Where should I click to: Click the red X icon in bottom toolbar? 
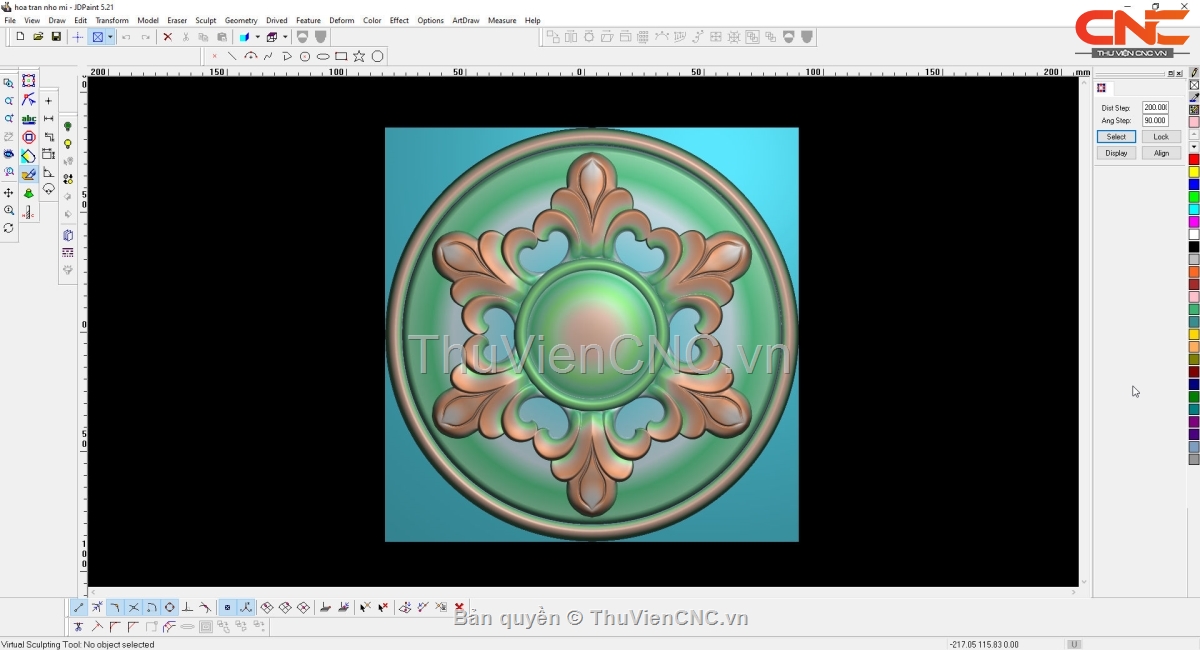point(459,607)
